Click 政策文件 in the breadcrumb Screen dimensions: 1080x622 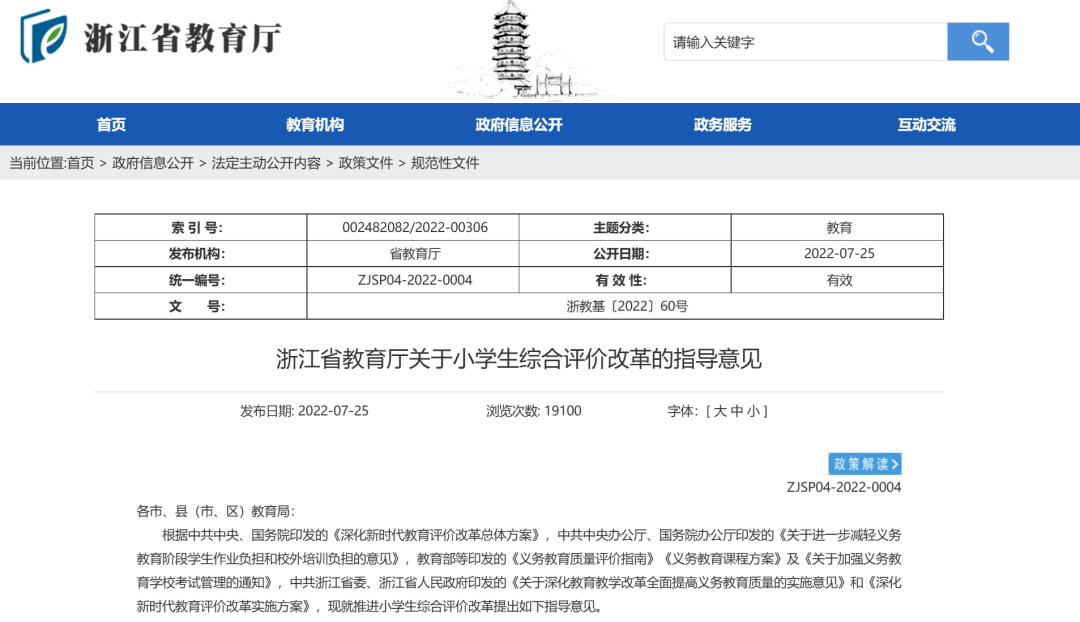pyautogui.click(x=366, y=163)
